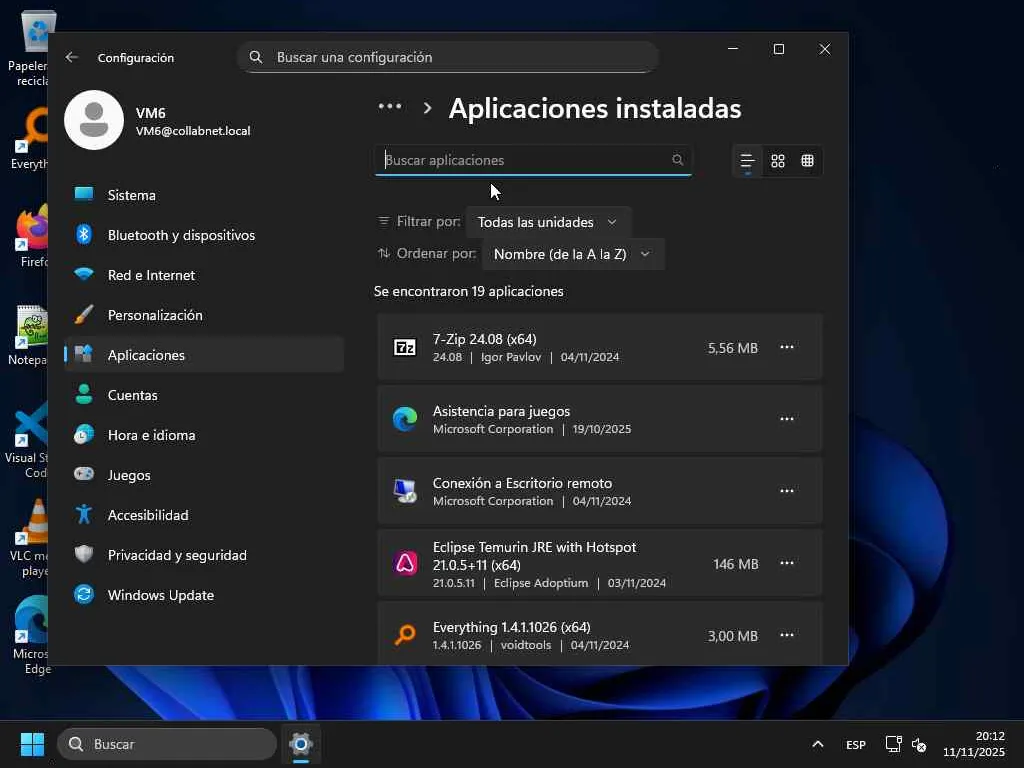Open more options for Conexión a Escritorio remoto
The height and width of the screenshot is (768, 1024).
(787, 491)
